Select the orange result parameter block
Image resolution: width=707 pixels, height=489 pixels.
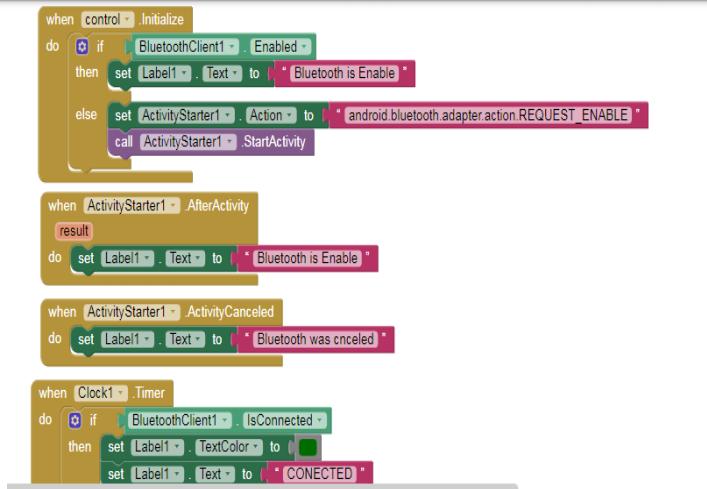click(73, 231)
